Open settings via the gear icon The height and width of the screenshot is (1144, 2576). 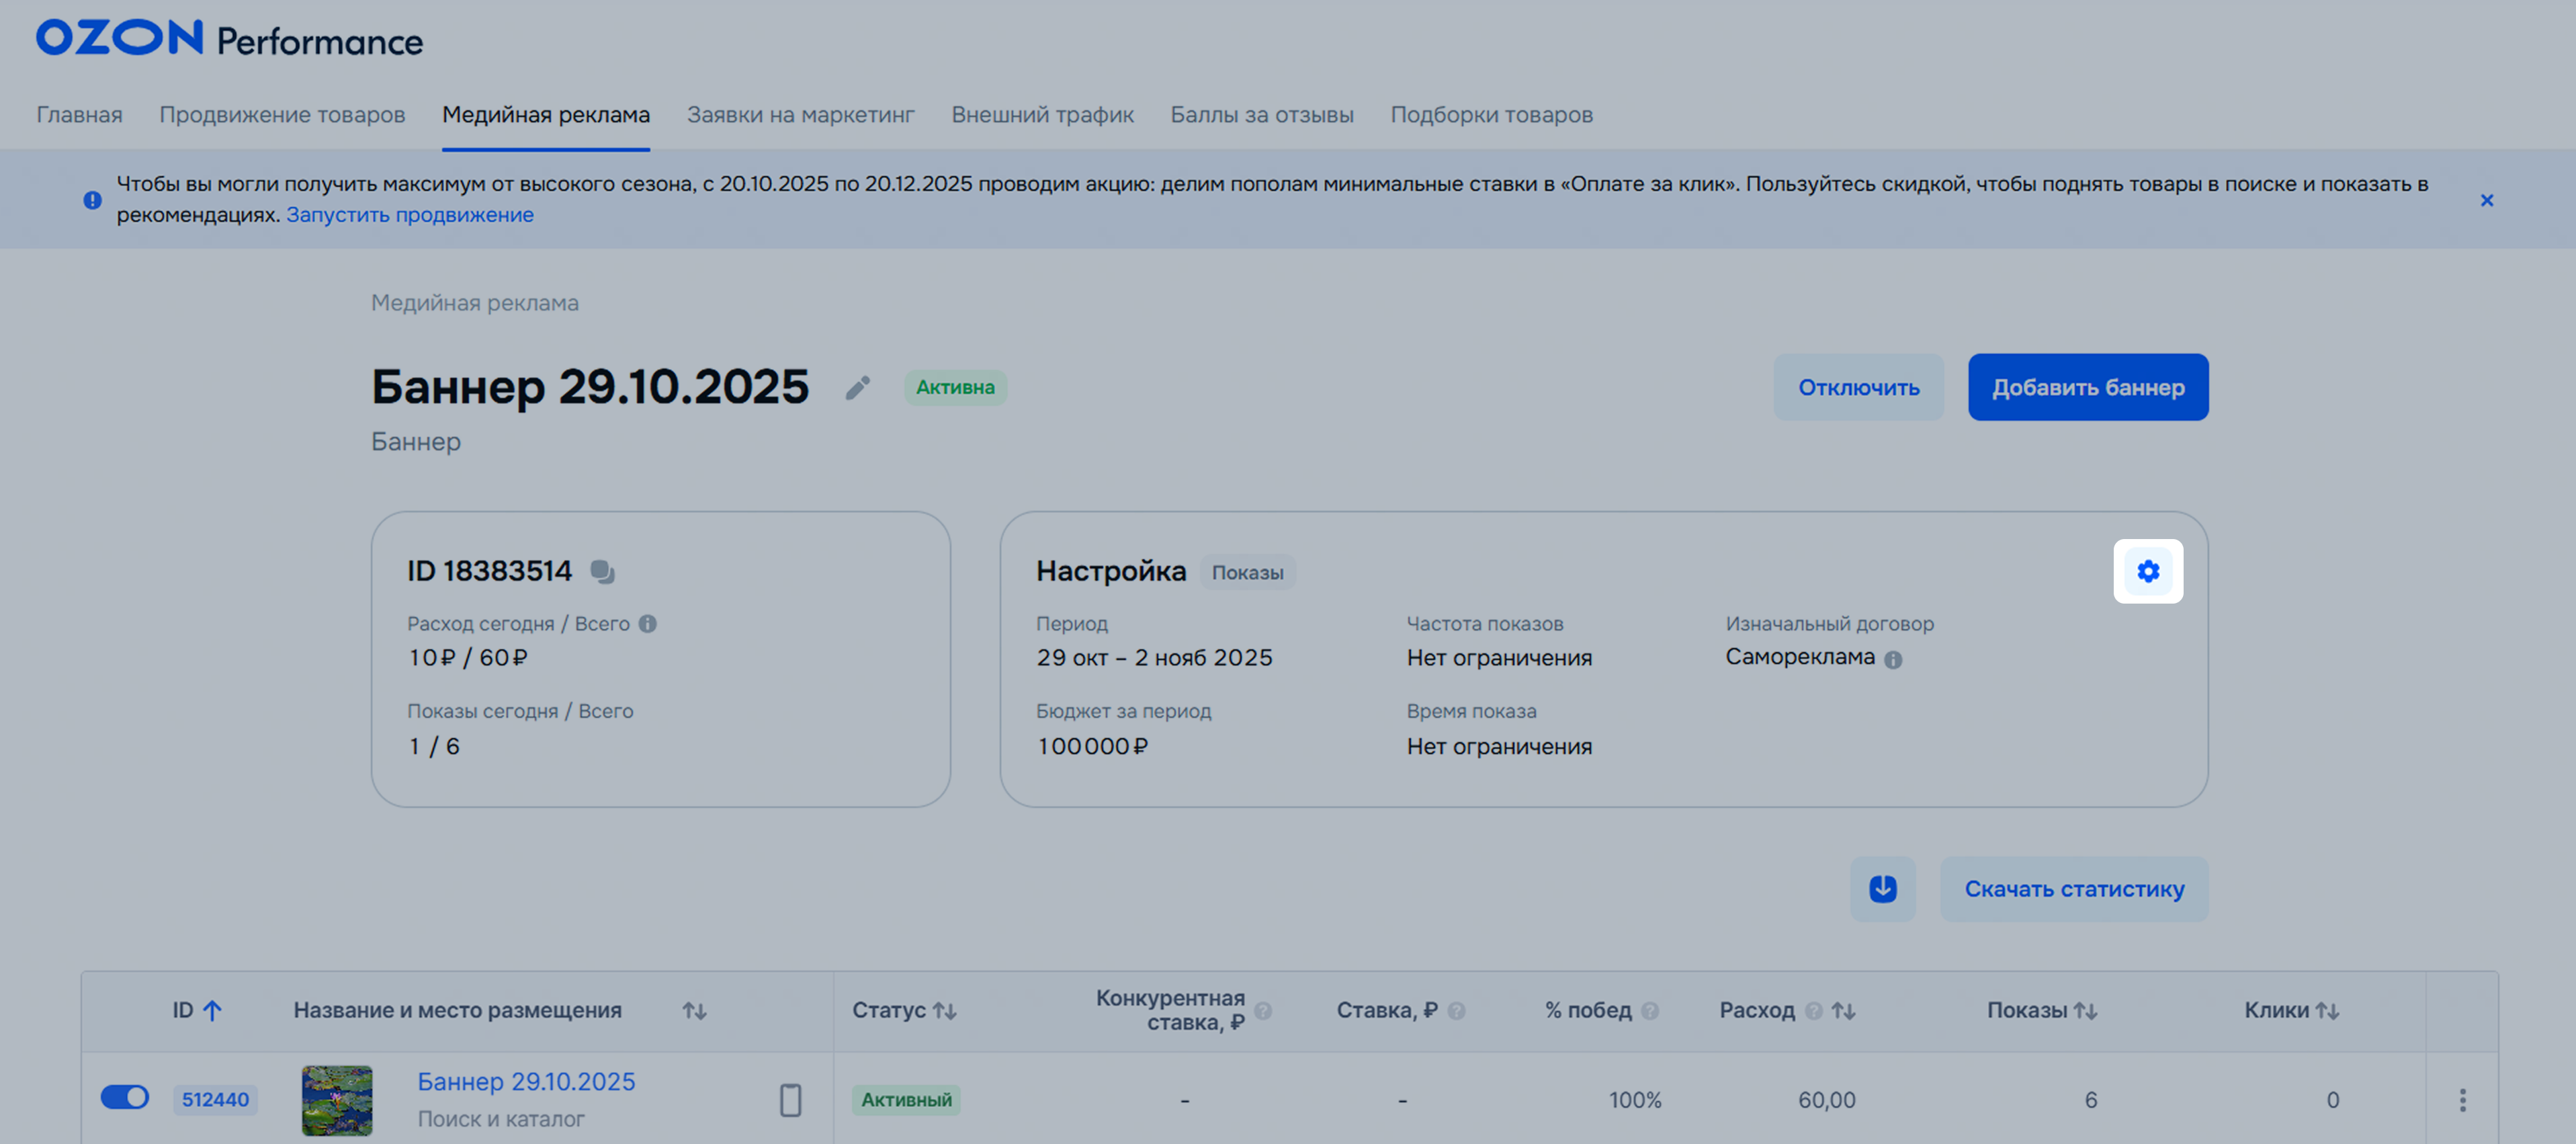pyautogui.click(x=2147, y=571)
